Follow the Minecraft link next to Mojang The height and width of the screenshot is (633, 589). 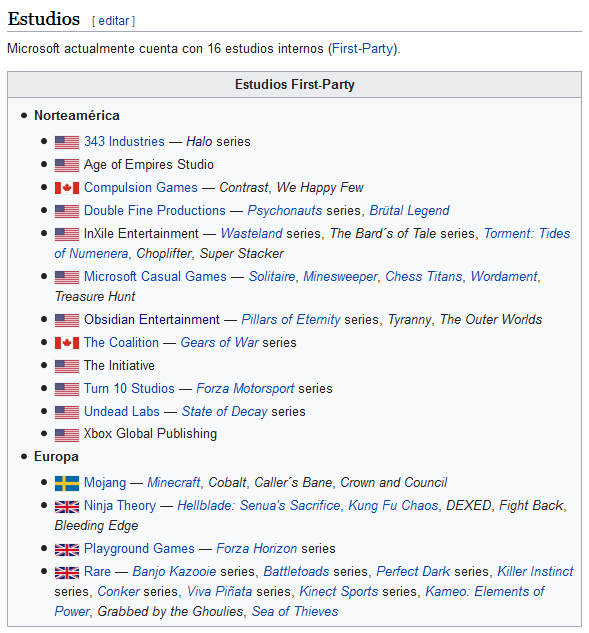pos(174,482)
